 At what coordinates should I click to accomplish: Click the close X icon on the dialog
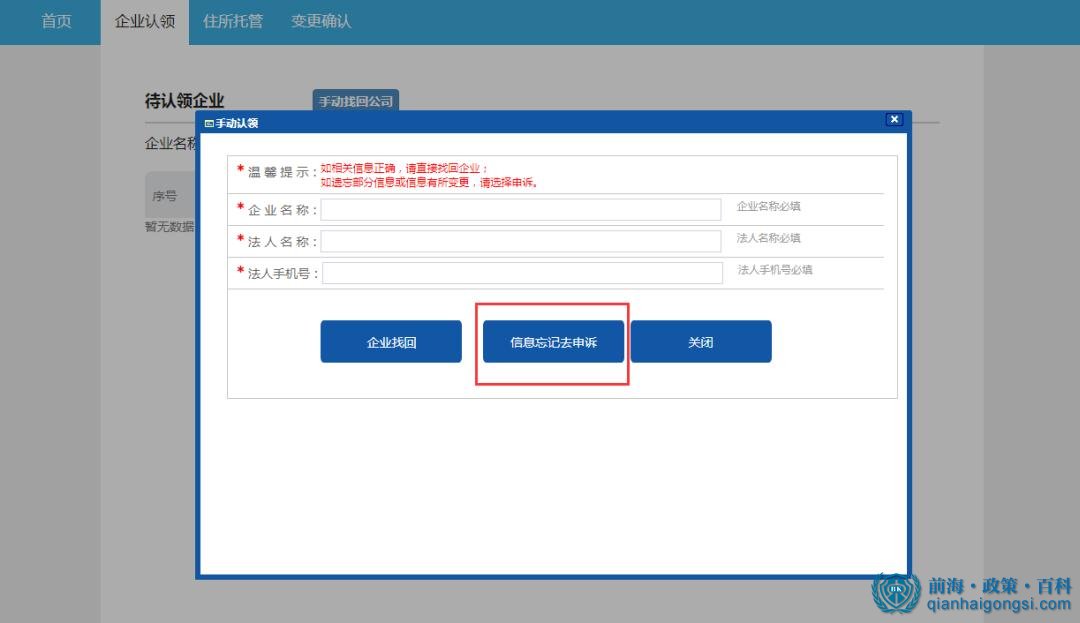click(893, 119)
